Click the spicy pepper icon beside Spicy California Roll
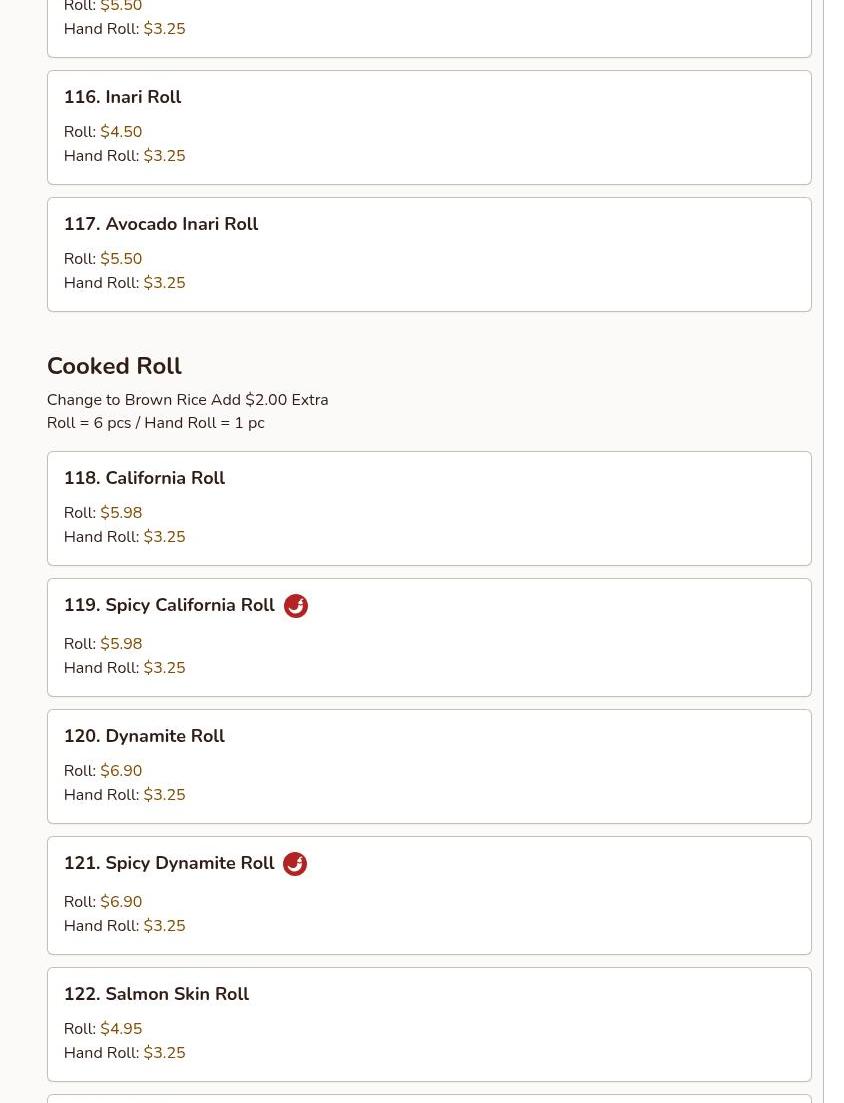The image size is (844, 1103). click(296, 606)
